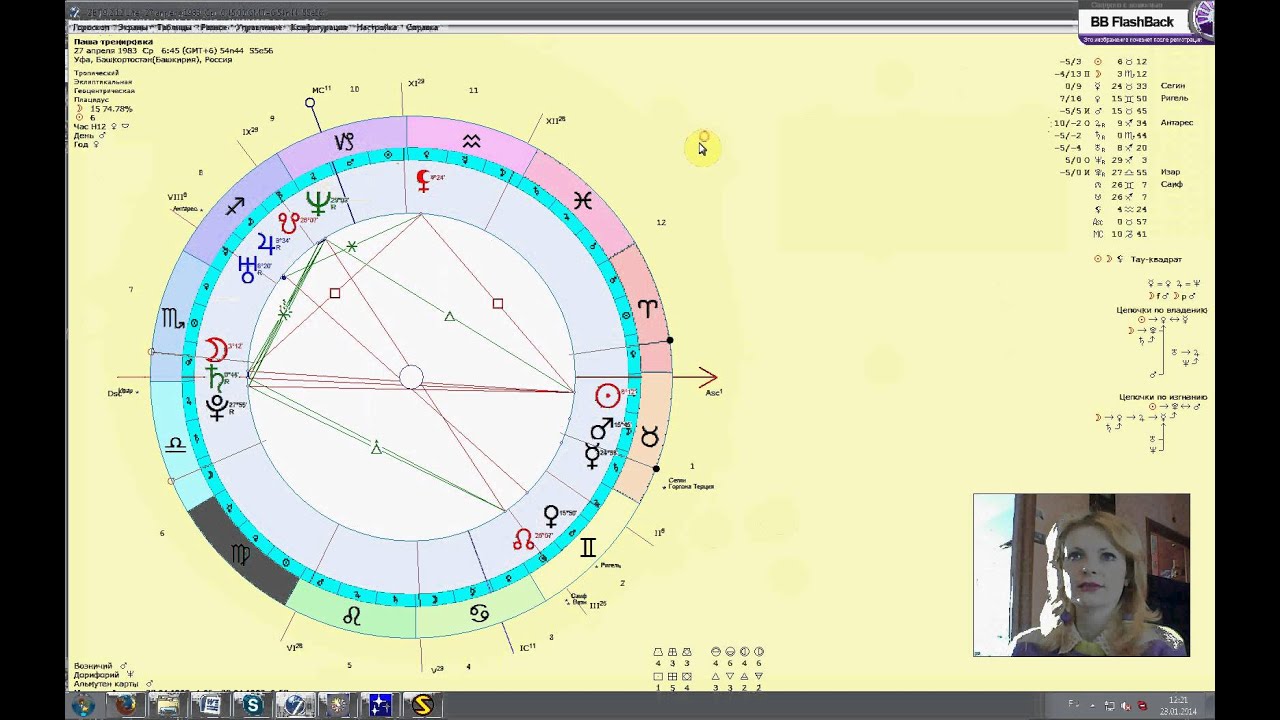Screen dimensions: 1280x720
Task: Click the red South Node glyph near Neptune
Action: [288, 222]
